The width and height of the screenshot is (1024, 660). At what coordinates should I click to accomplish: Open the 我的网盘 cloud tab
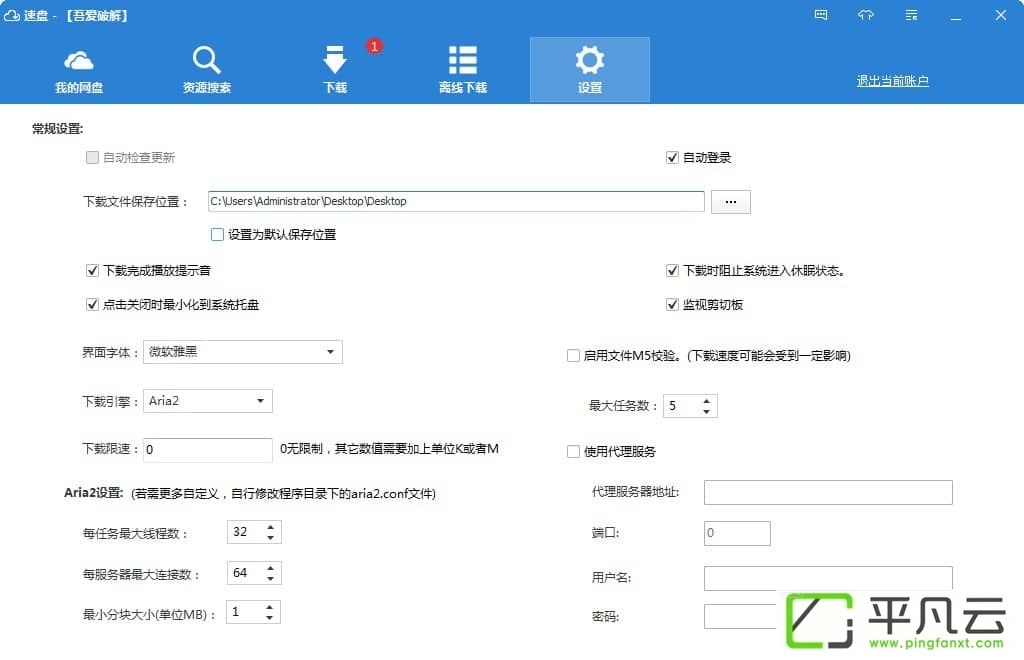click(x=79, y=71)
